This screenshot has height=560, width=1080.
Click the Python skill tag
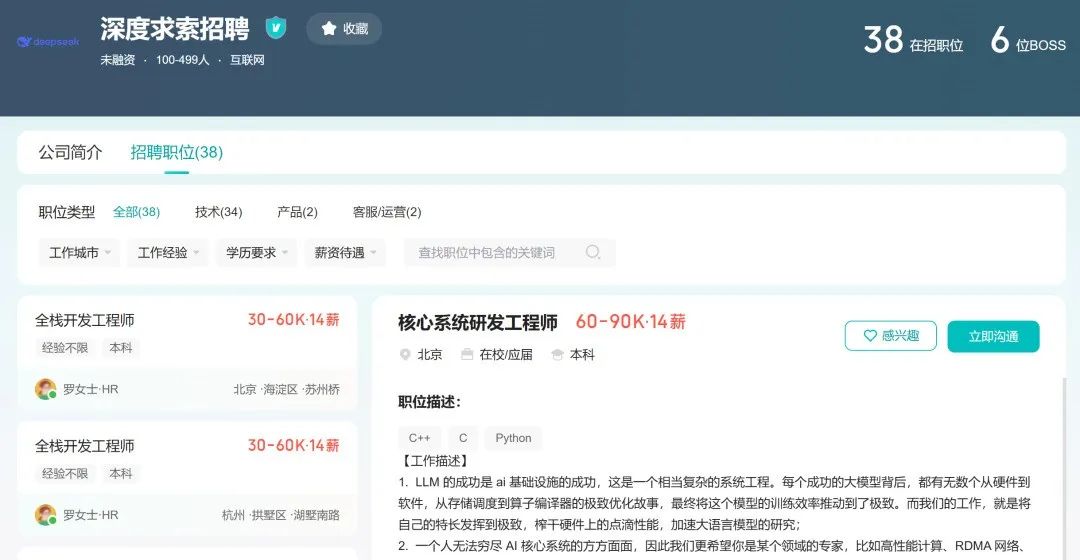tap(513, 438)
